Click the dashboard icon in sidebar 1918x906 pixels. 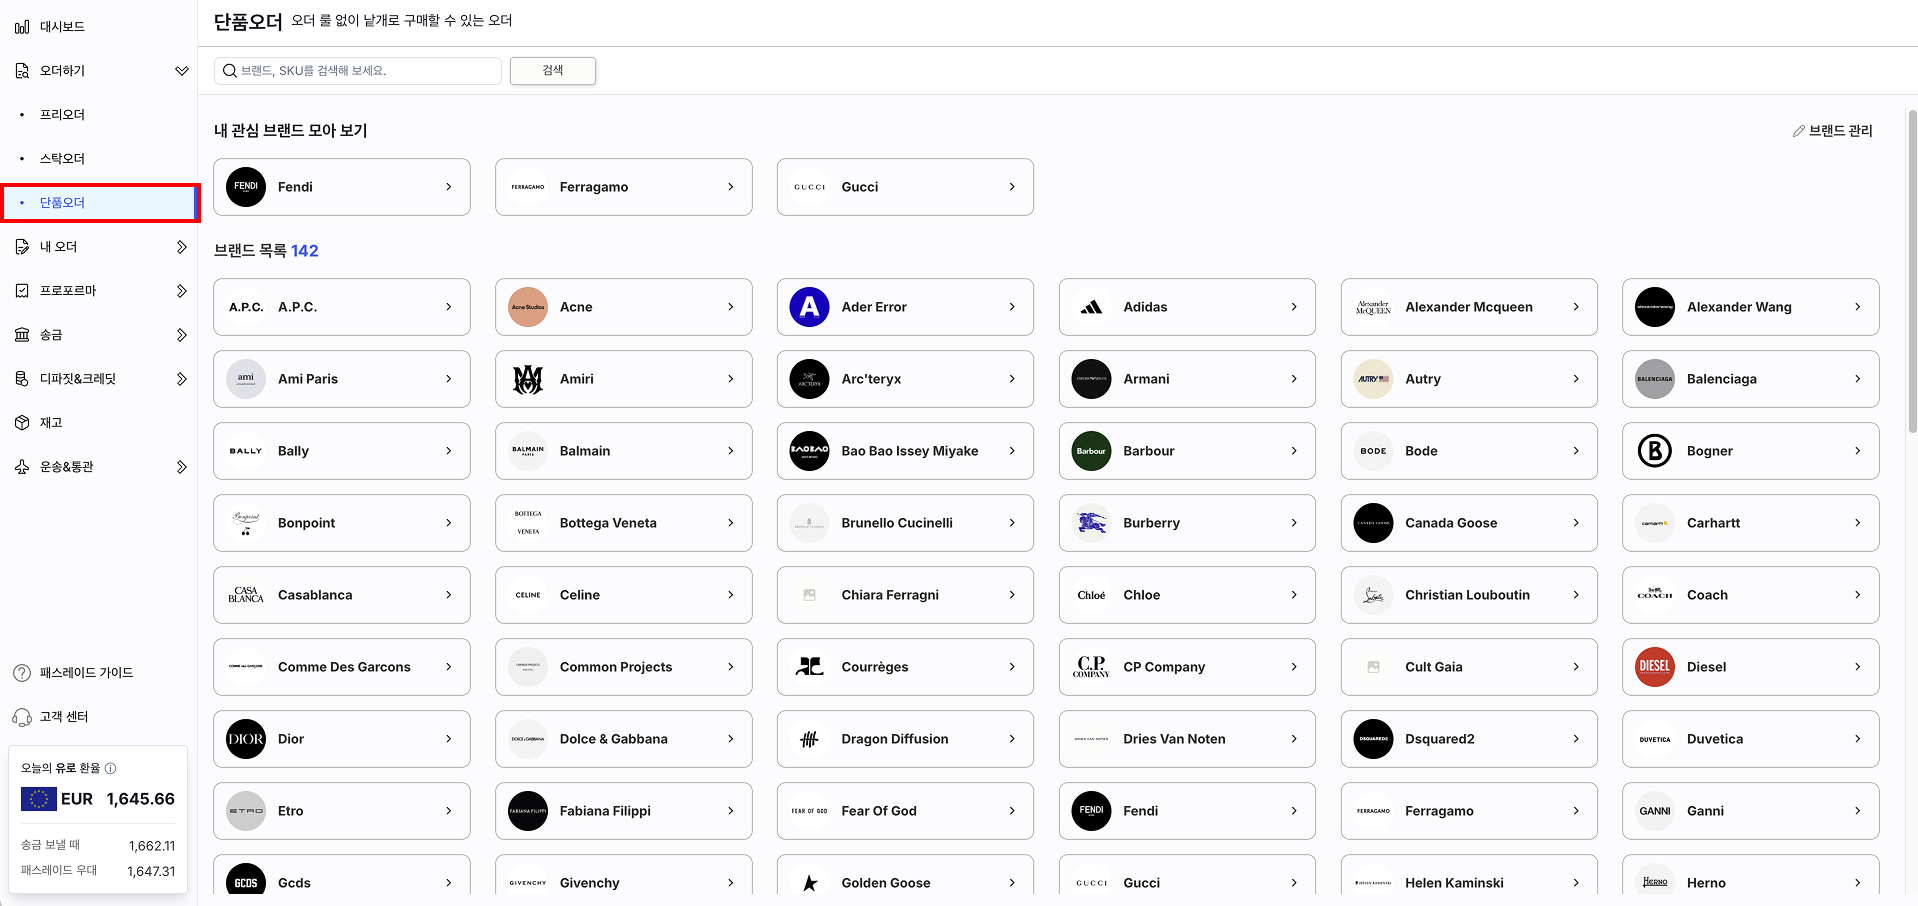click(x=22, y=27)
